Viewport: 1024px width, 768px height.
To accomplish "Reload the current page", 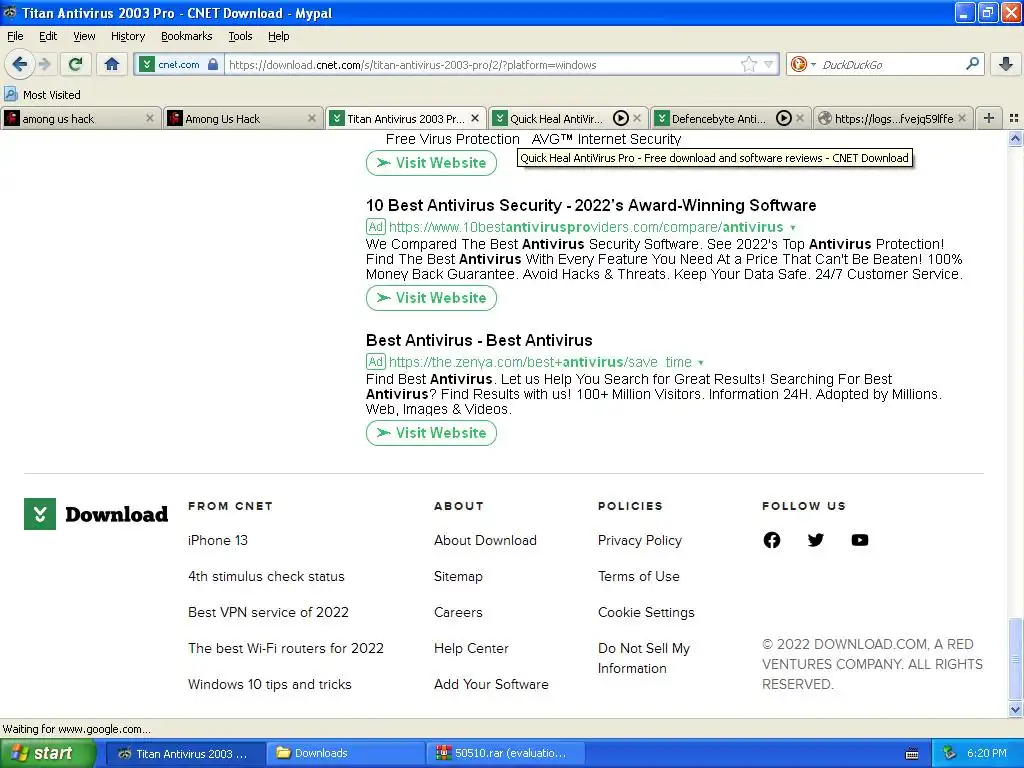I will pyautogui.click(x=75, y=64).
